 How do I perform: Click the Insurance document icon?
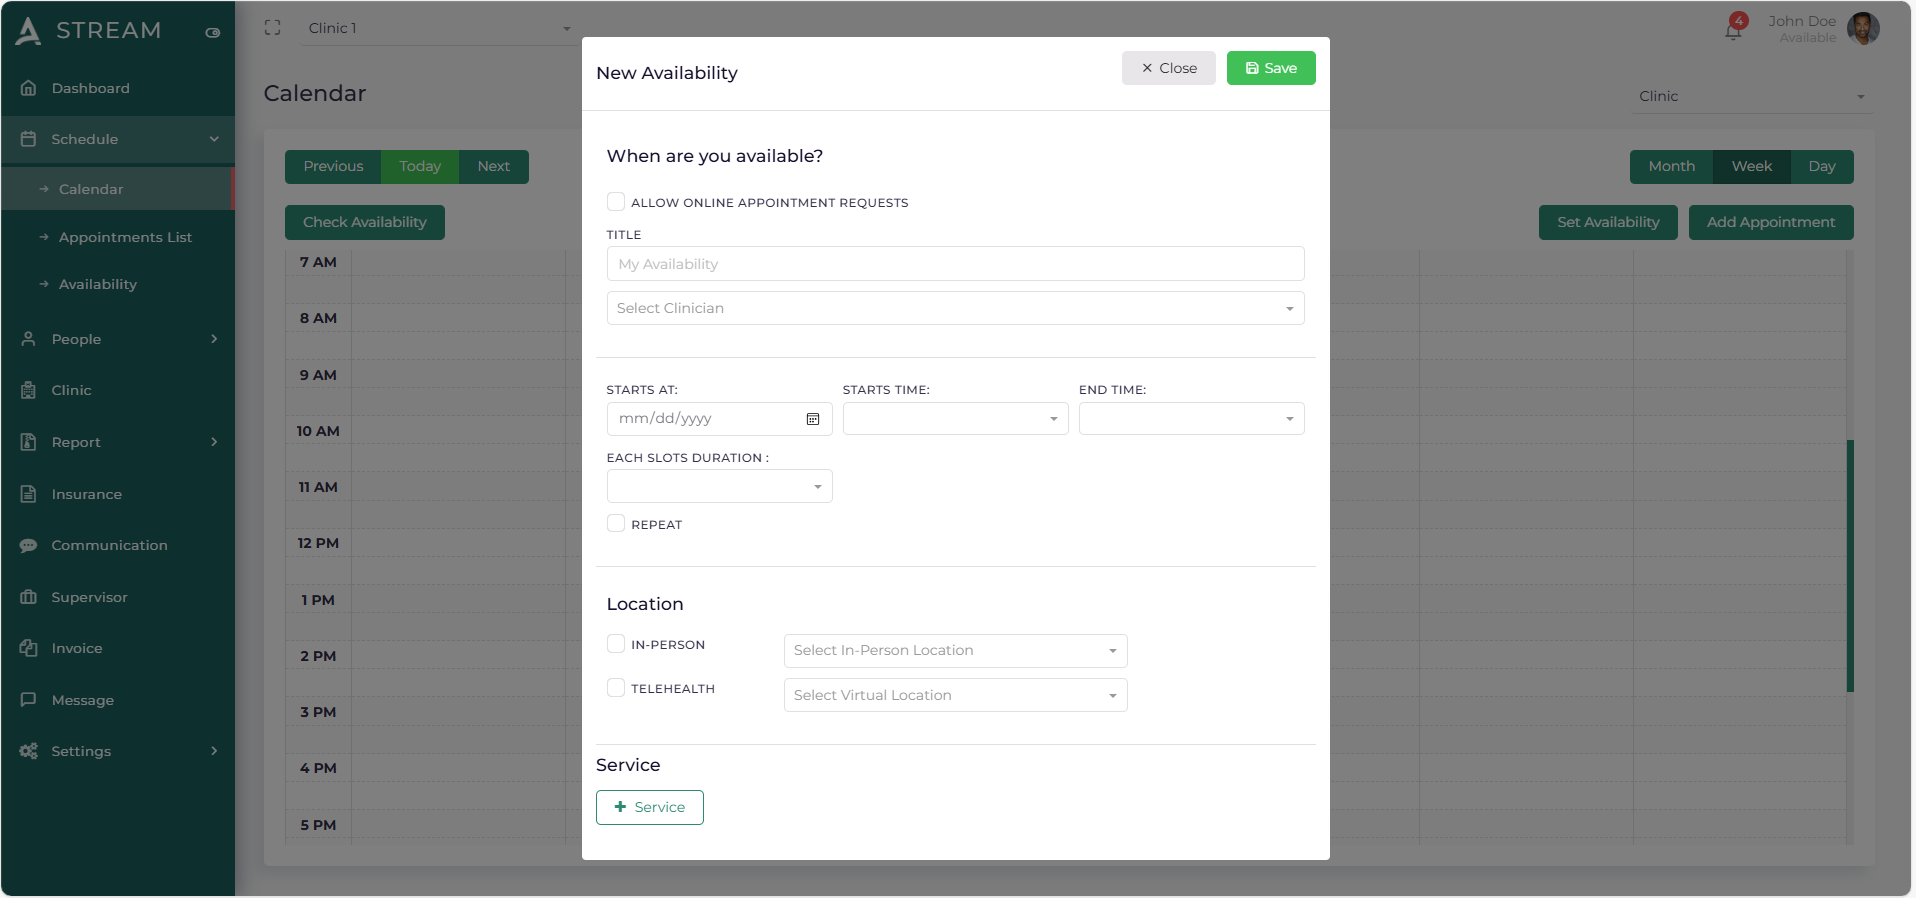(x=29, y=494)
